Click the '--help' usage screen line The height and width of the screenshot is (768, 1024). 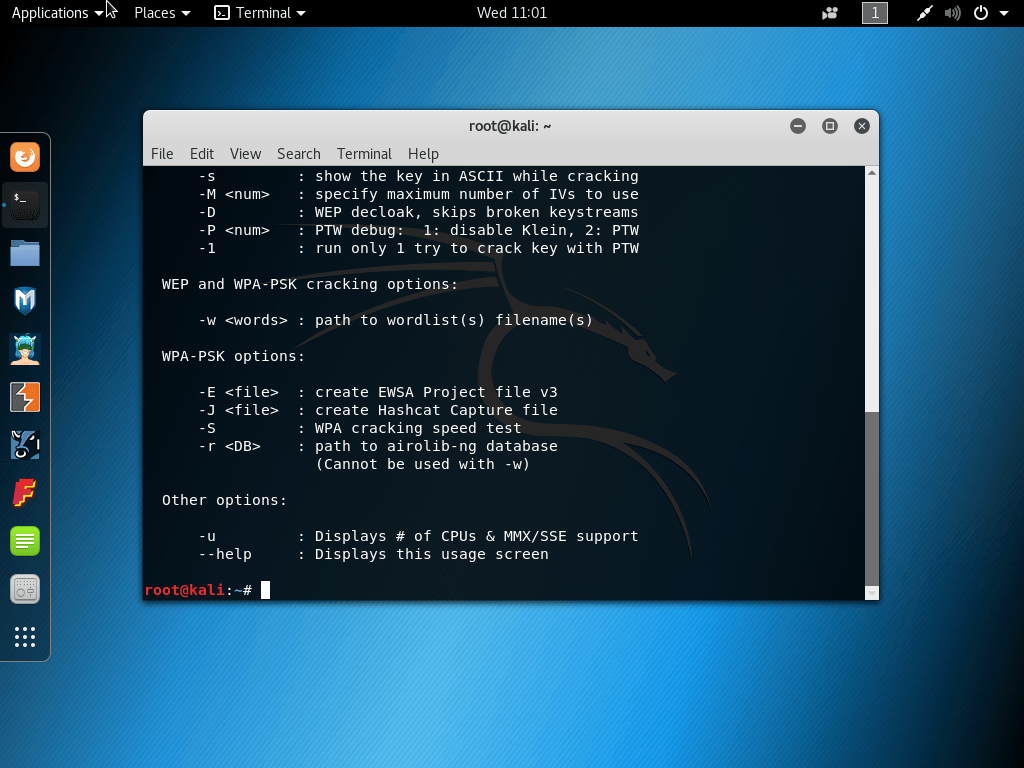pyautogui.click(x=374, y=554)
